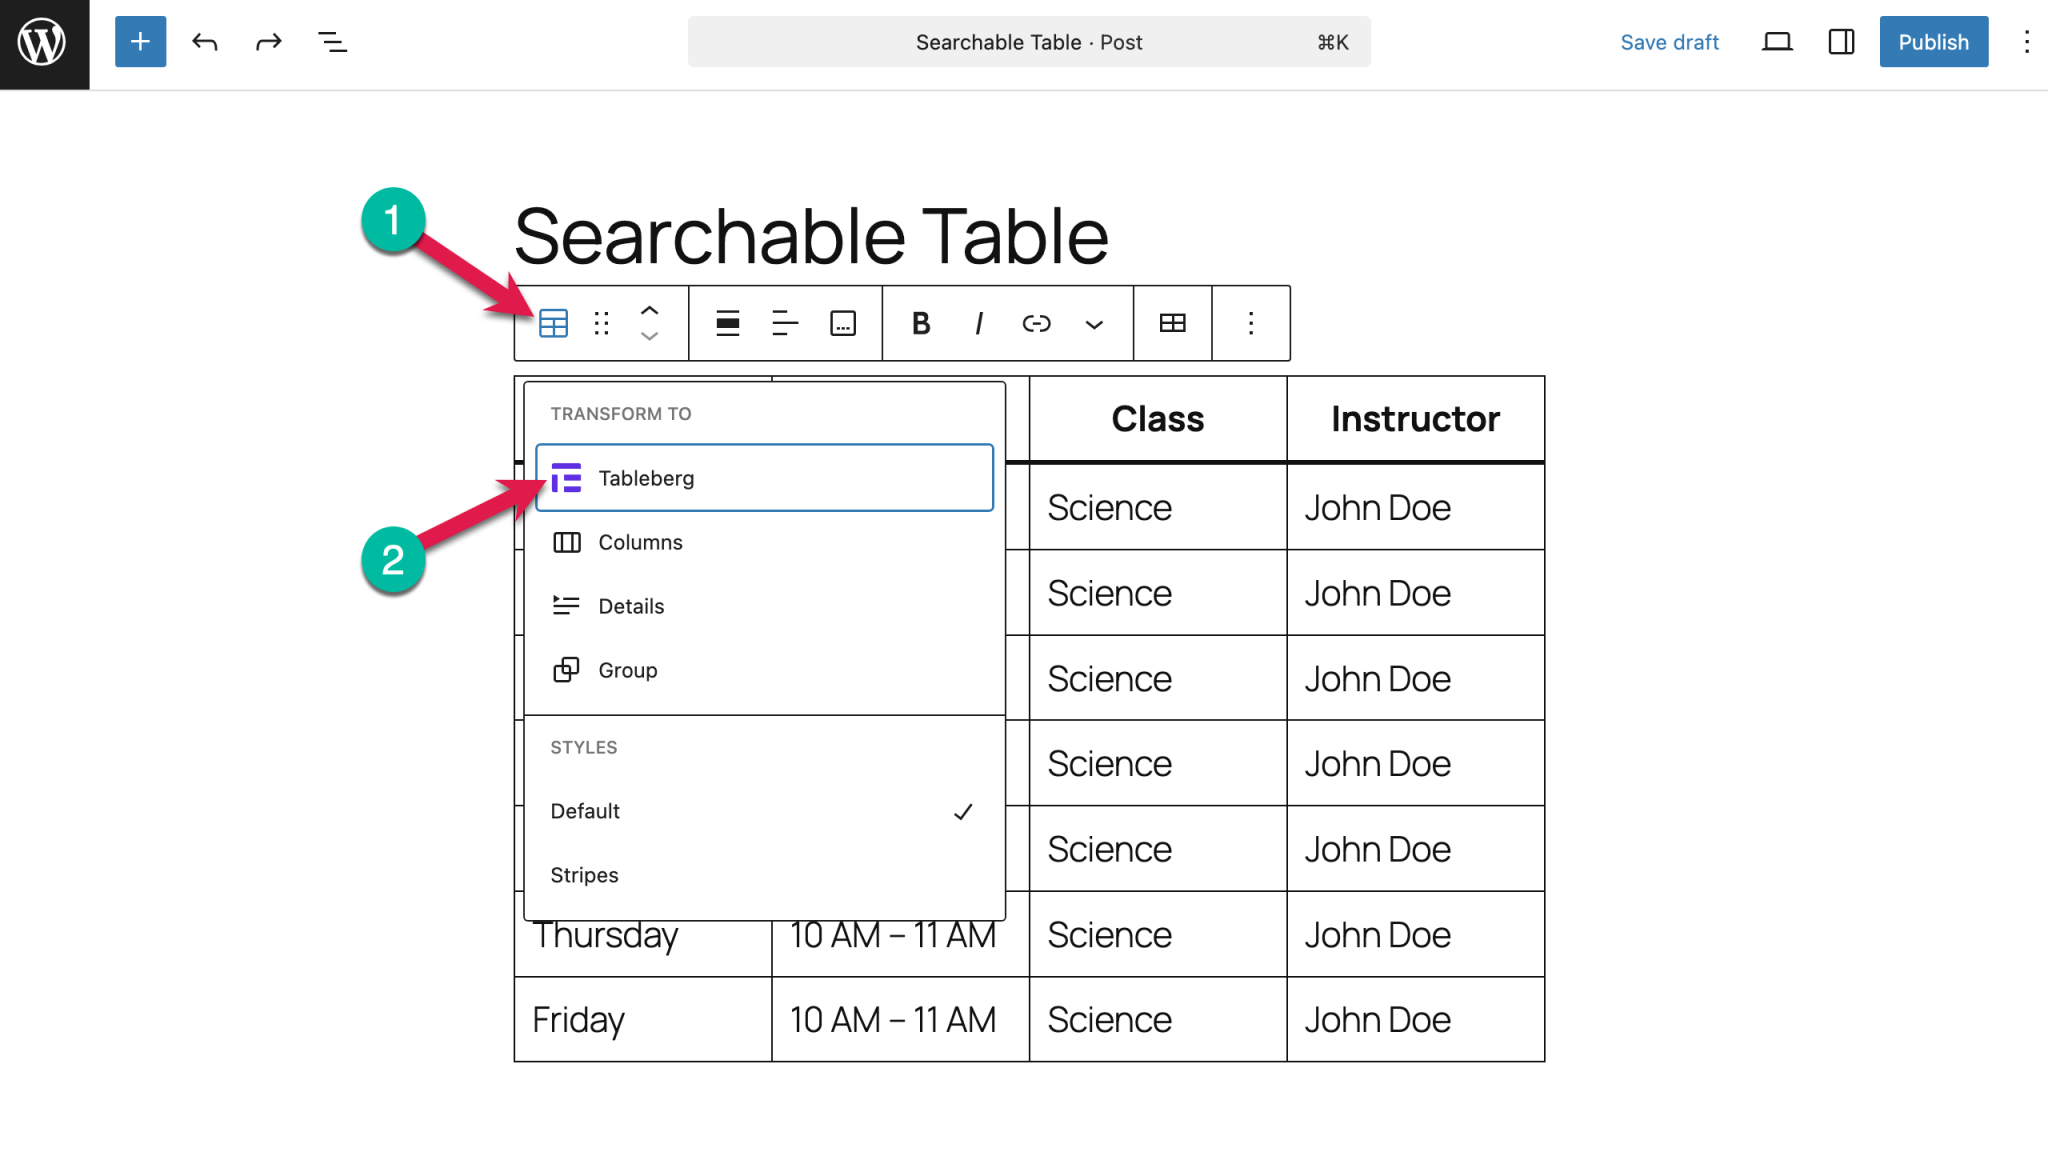Click the WordPress logo icon
This screenshot has width=2048, height=1152.
coord(42,42)
